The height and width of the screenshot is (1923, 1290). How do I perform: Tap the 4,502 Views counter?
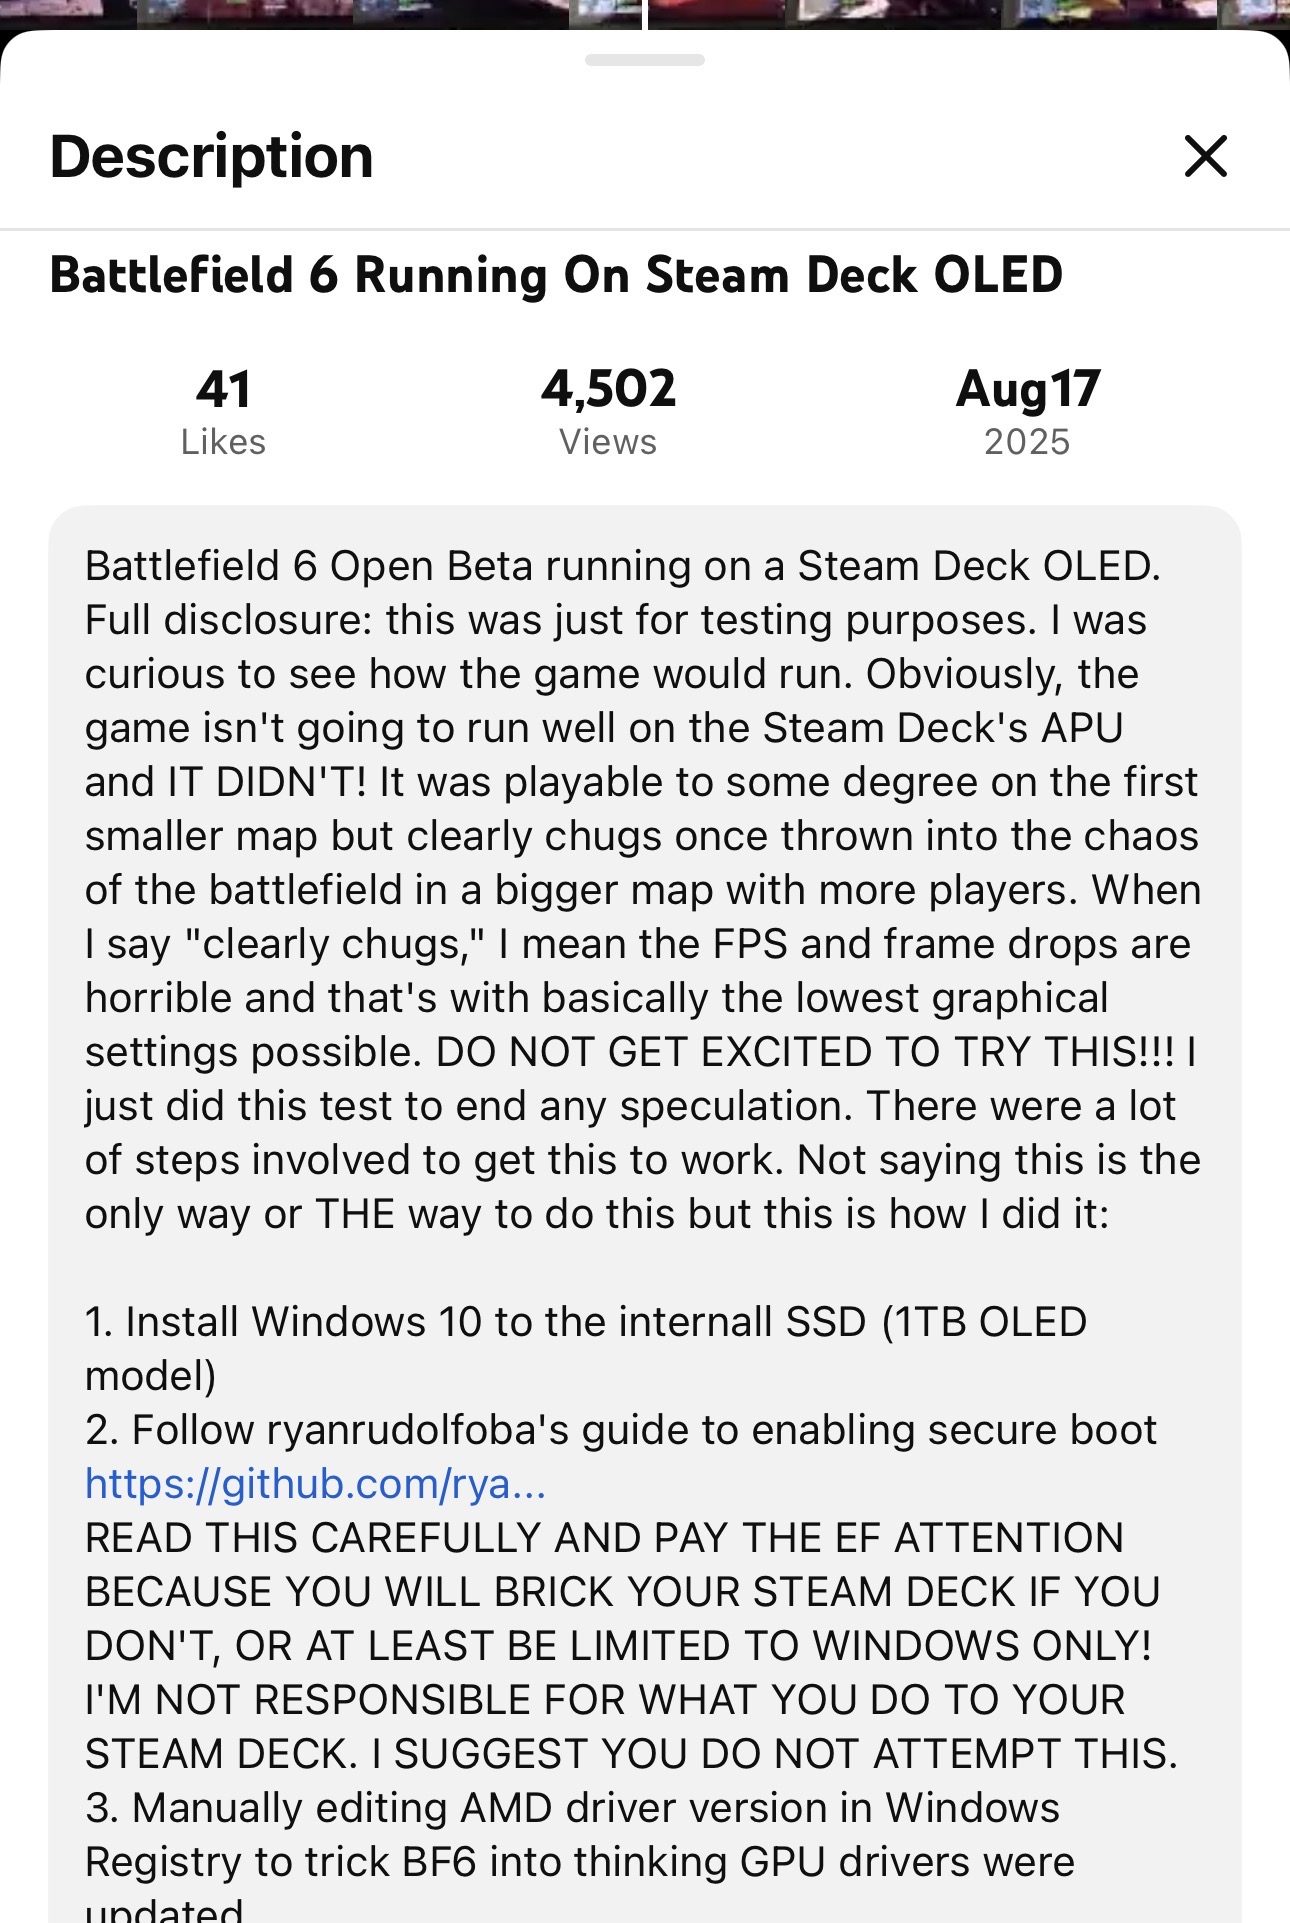(x=608, y=411)
